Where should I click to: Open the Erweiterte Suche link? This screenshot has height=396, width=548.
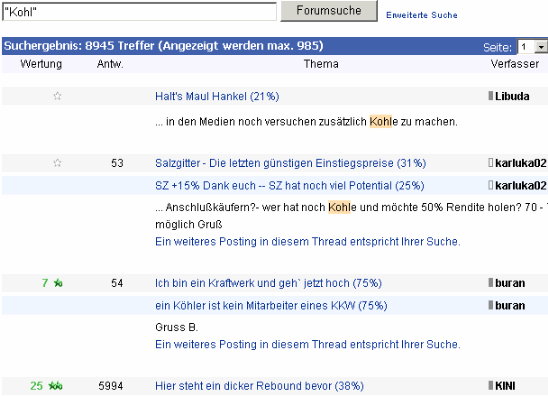[x=421, y=15]
